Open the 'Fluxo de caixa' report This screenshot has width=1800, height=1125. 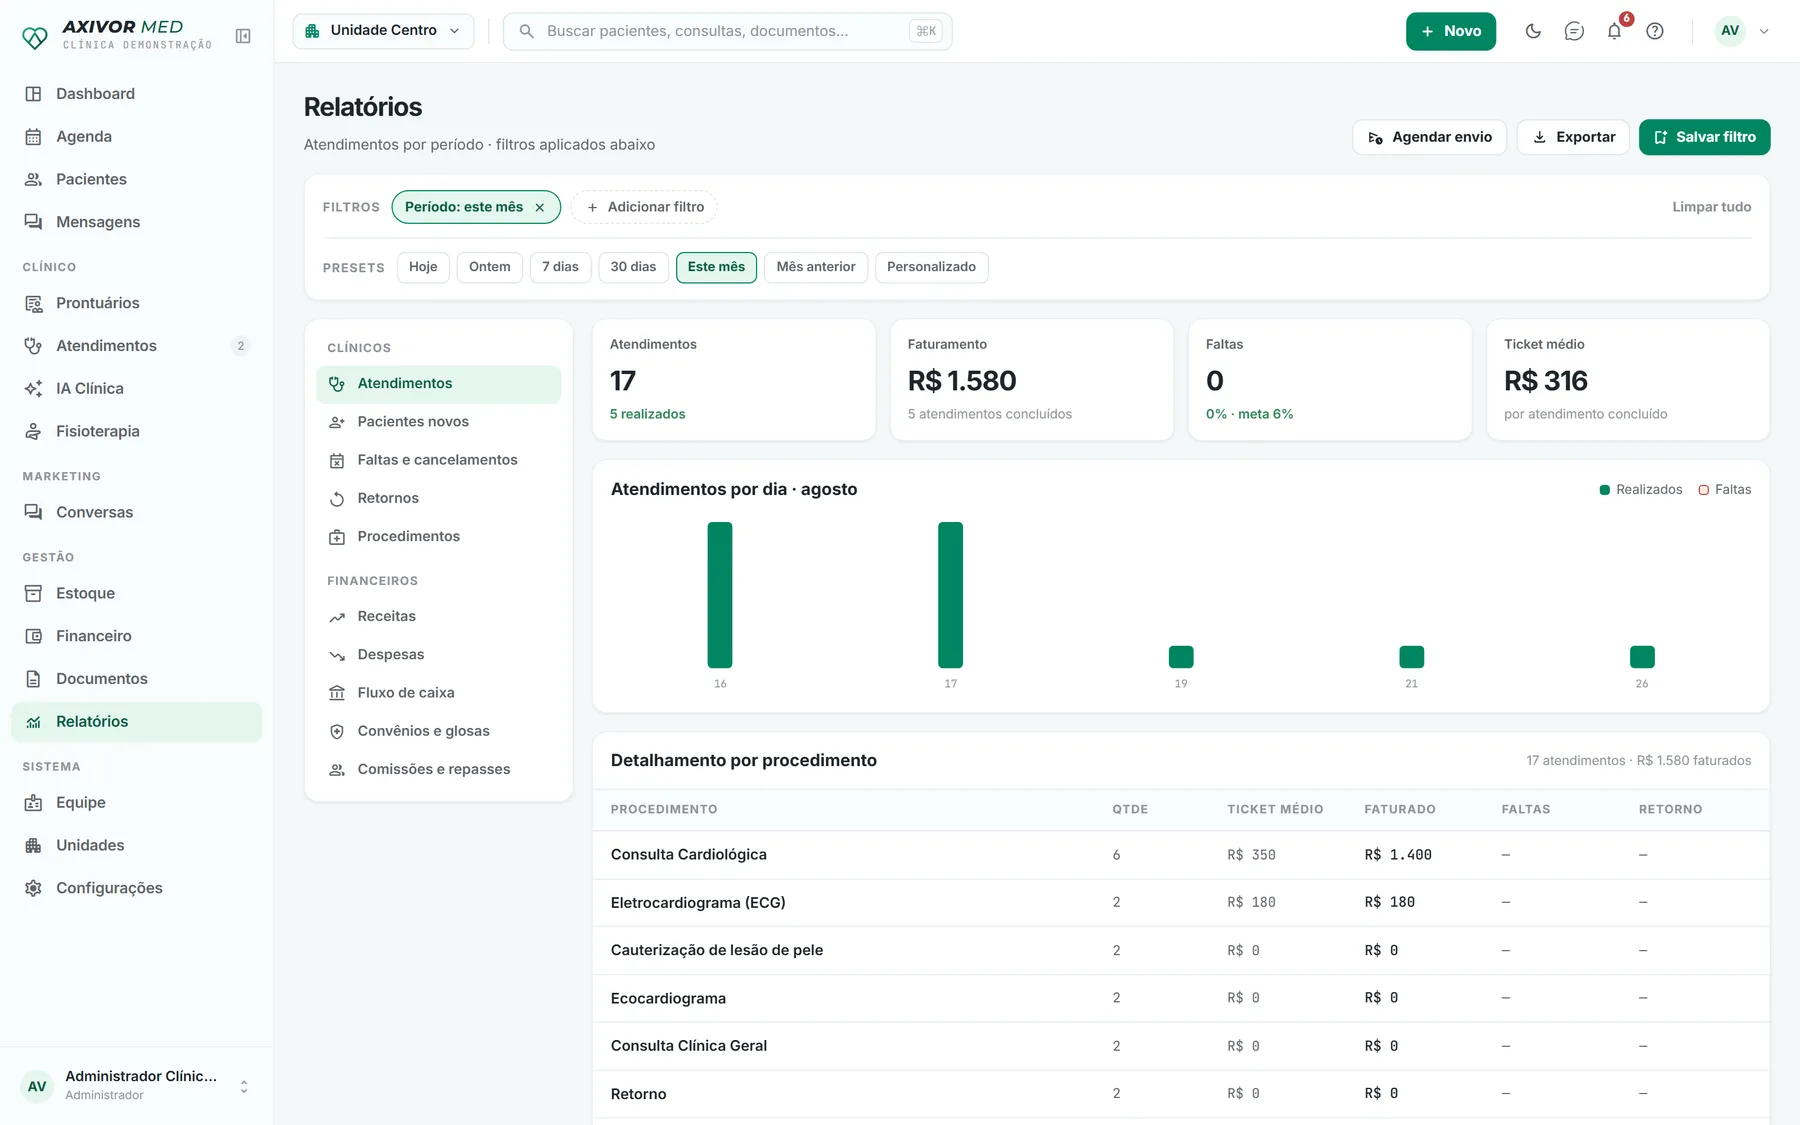pyautogui.click(x=438, y=693)
